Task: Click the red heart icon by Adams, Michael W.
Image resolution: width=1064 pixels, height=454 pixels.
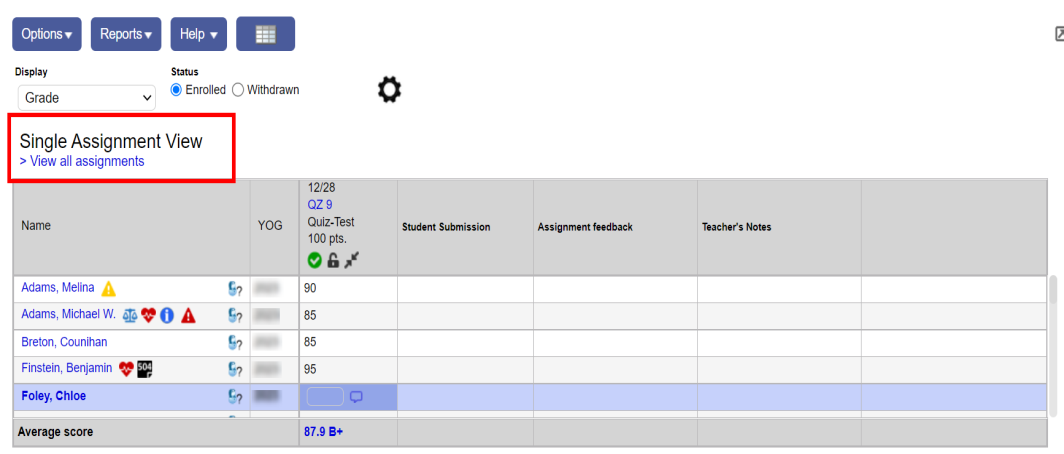Action: tap(149, 315)
